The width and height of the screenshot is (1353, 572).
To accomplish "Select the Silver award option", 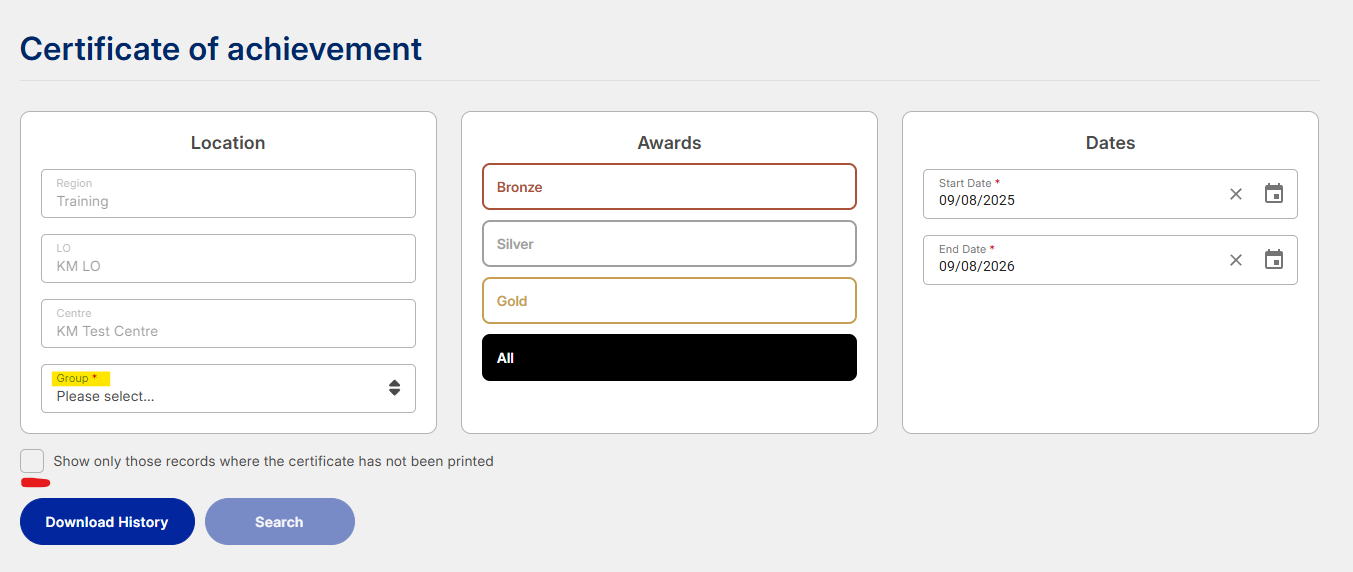I will point(669,244).
